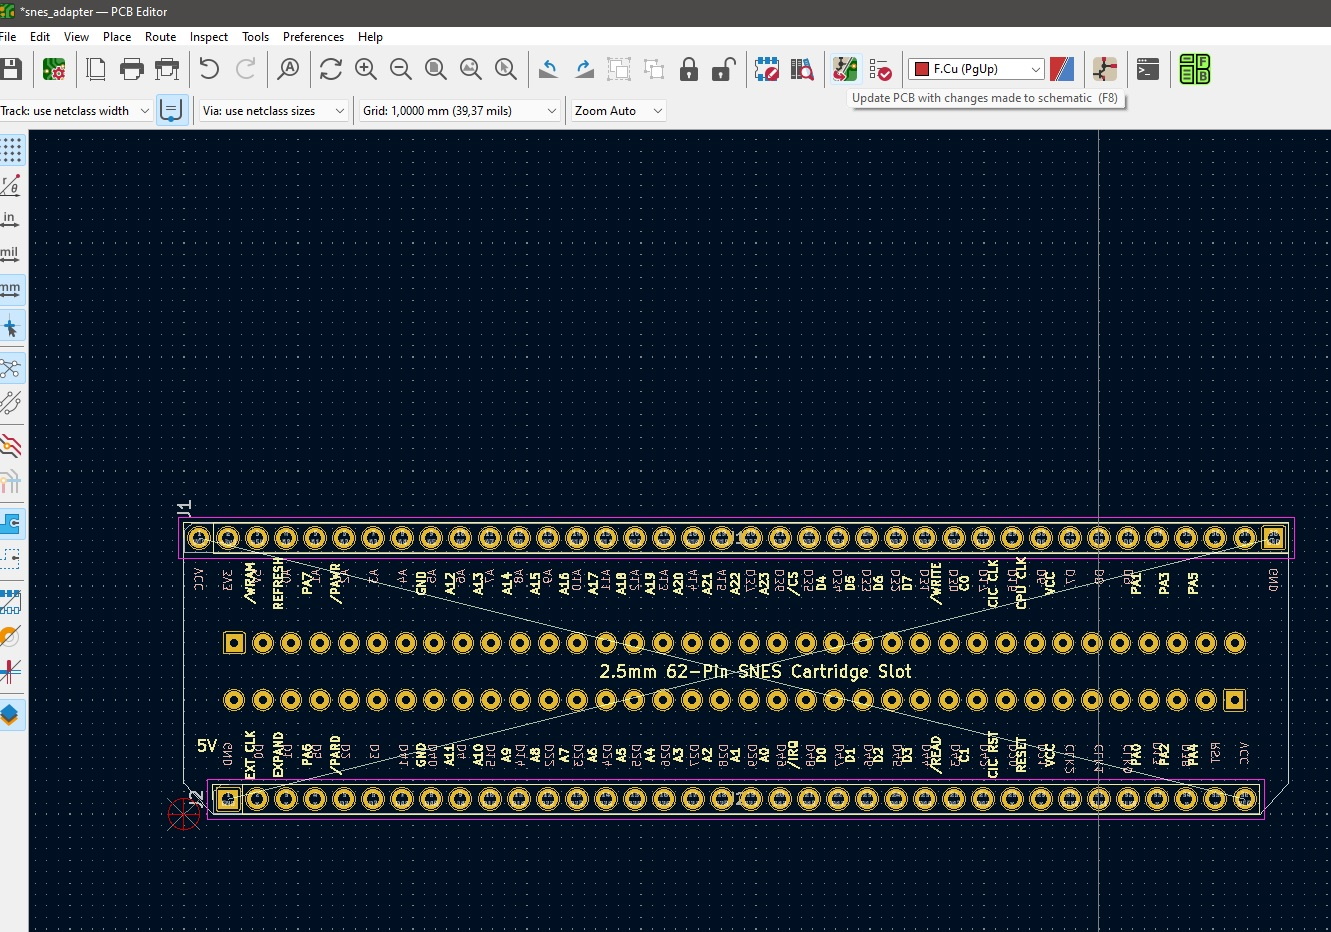The width and height of the screenshot is (1331, 932).
Task: Ungroup selected items
Action: pyautogui.click(x=654, y=69)
